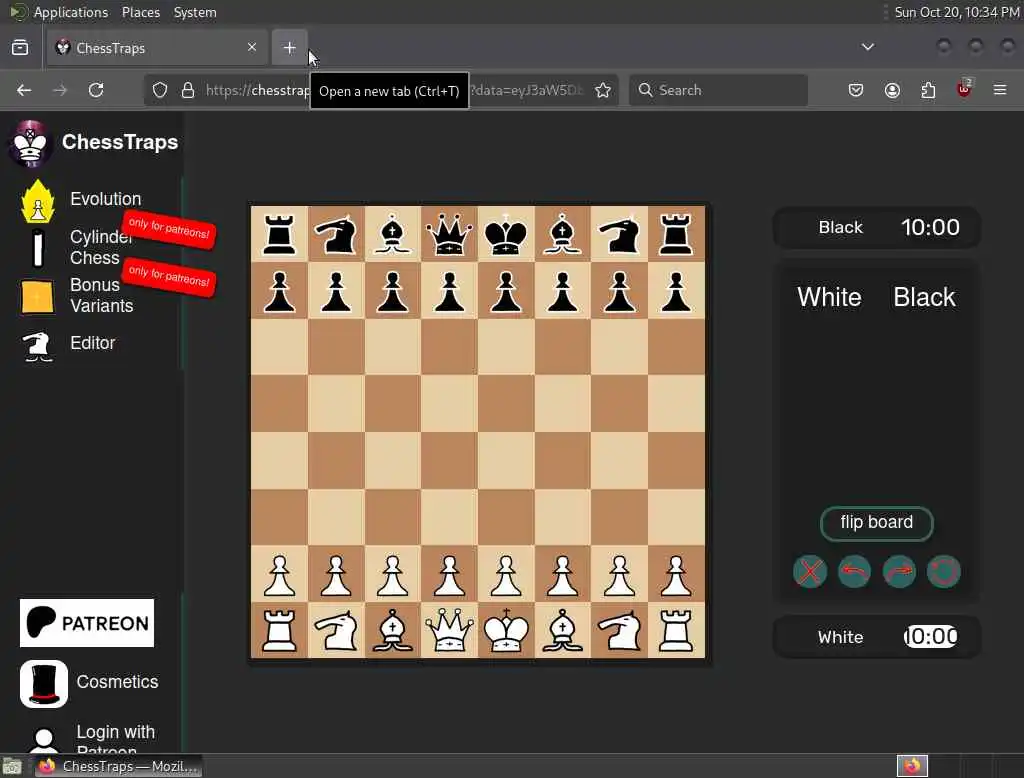Click ChessTraps Mozilla taskbar entry
Viewport: 1024px width, 778px height.
point(118,766)
